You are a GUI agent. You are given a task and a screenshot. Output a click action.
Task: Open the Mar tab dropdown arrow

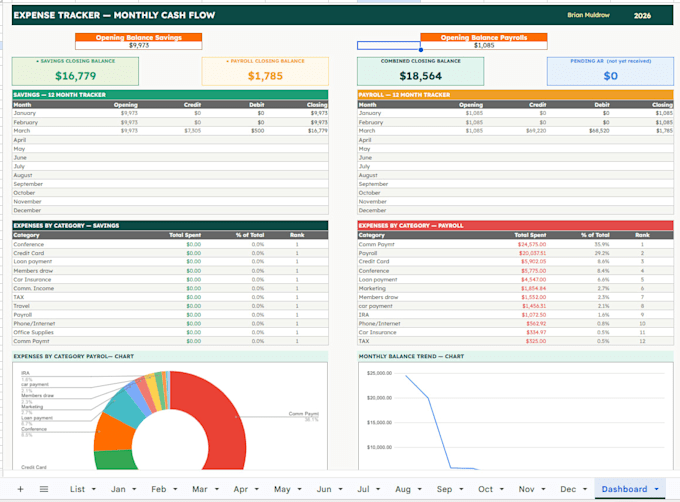coord(216,489)
